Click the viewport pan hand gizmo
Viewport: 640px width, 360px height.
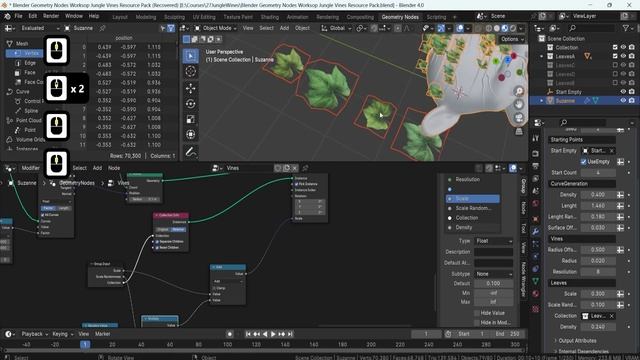[x=519, y=104]
